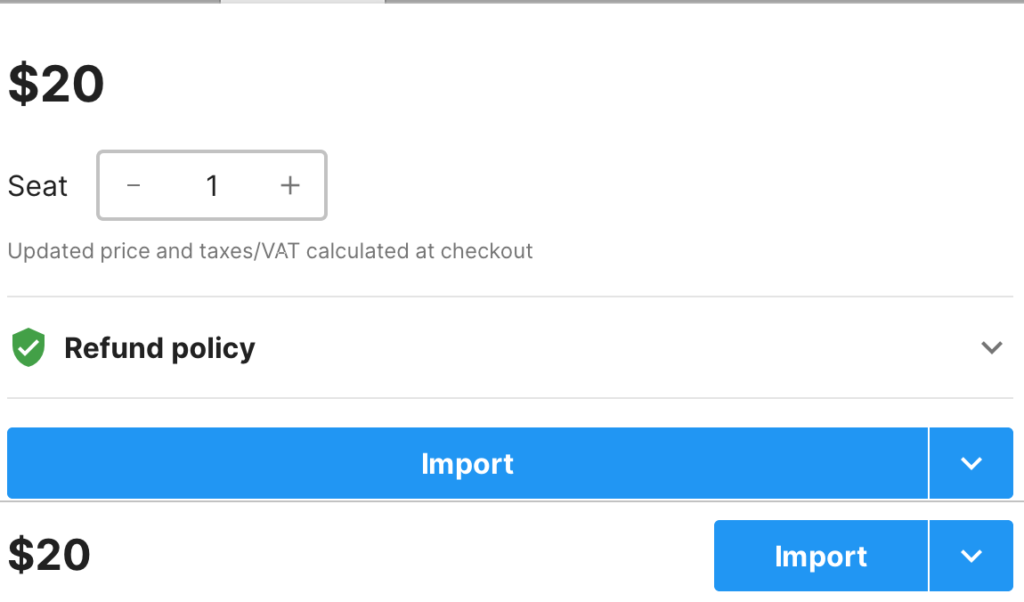Click the green shield checkmark icon
The image size is (1024, 602).
point(28,348)
